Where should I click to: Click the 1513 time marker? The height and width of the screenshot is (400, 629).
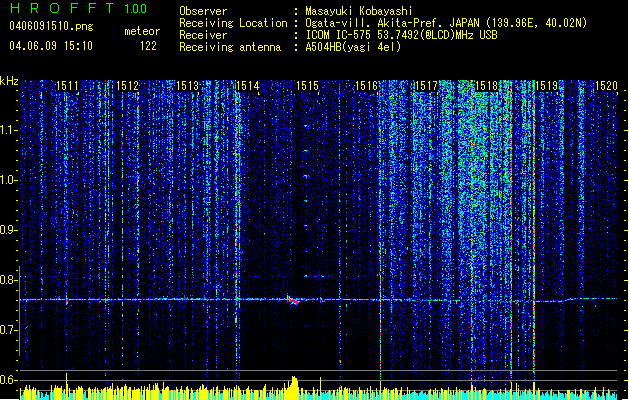point(187,85)
